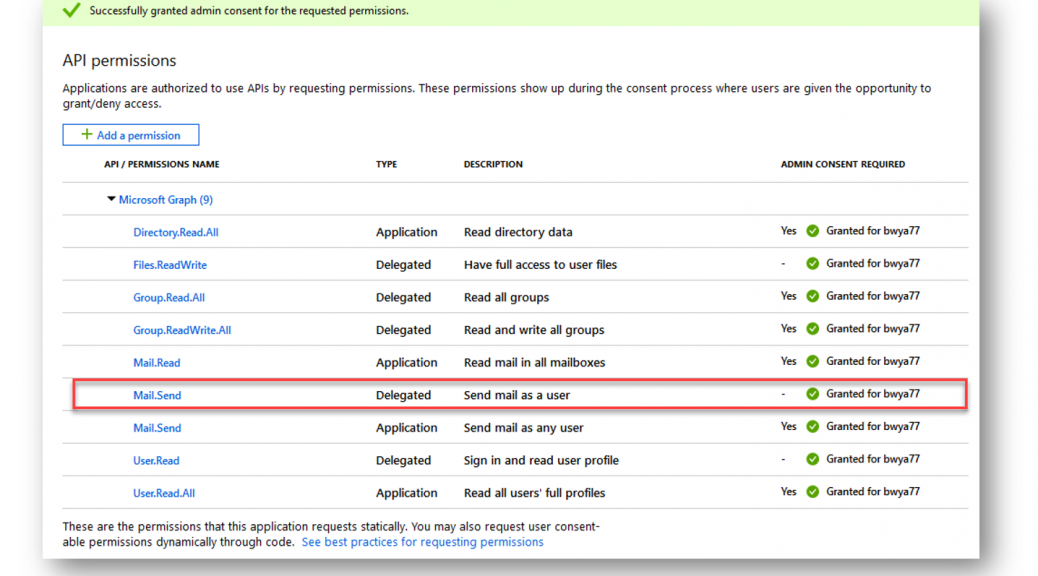Click 'Application' type in the Mail.Read row

pyautogui.click(x=406, y=363)
